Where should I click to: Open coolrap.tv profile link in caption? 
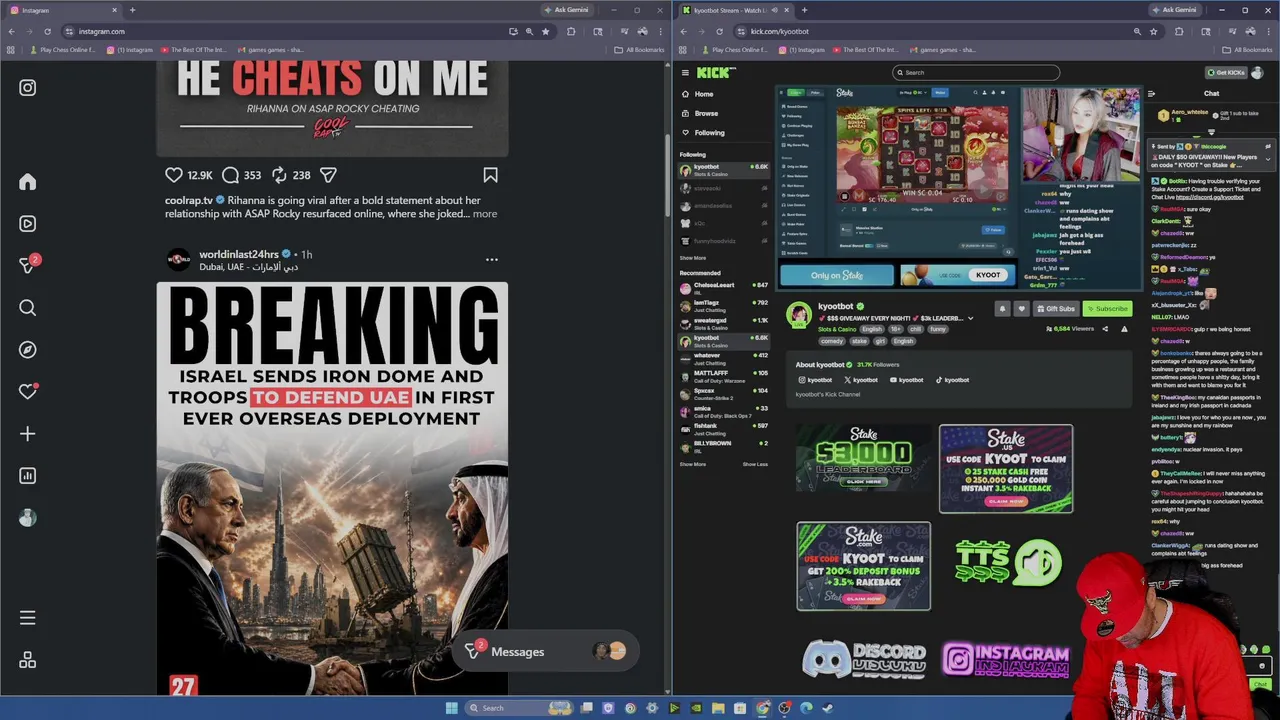[189, 200]
